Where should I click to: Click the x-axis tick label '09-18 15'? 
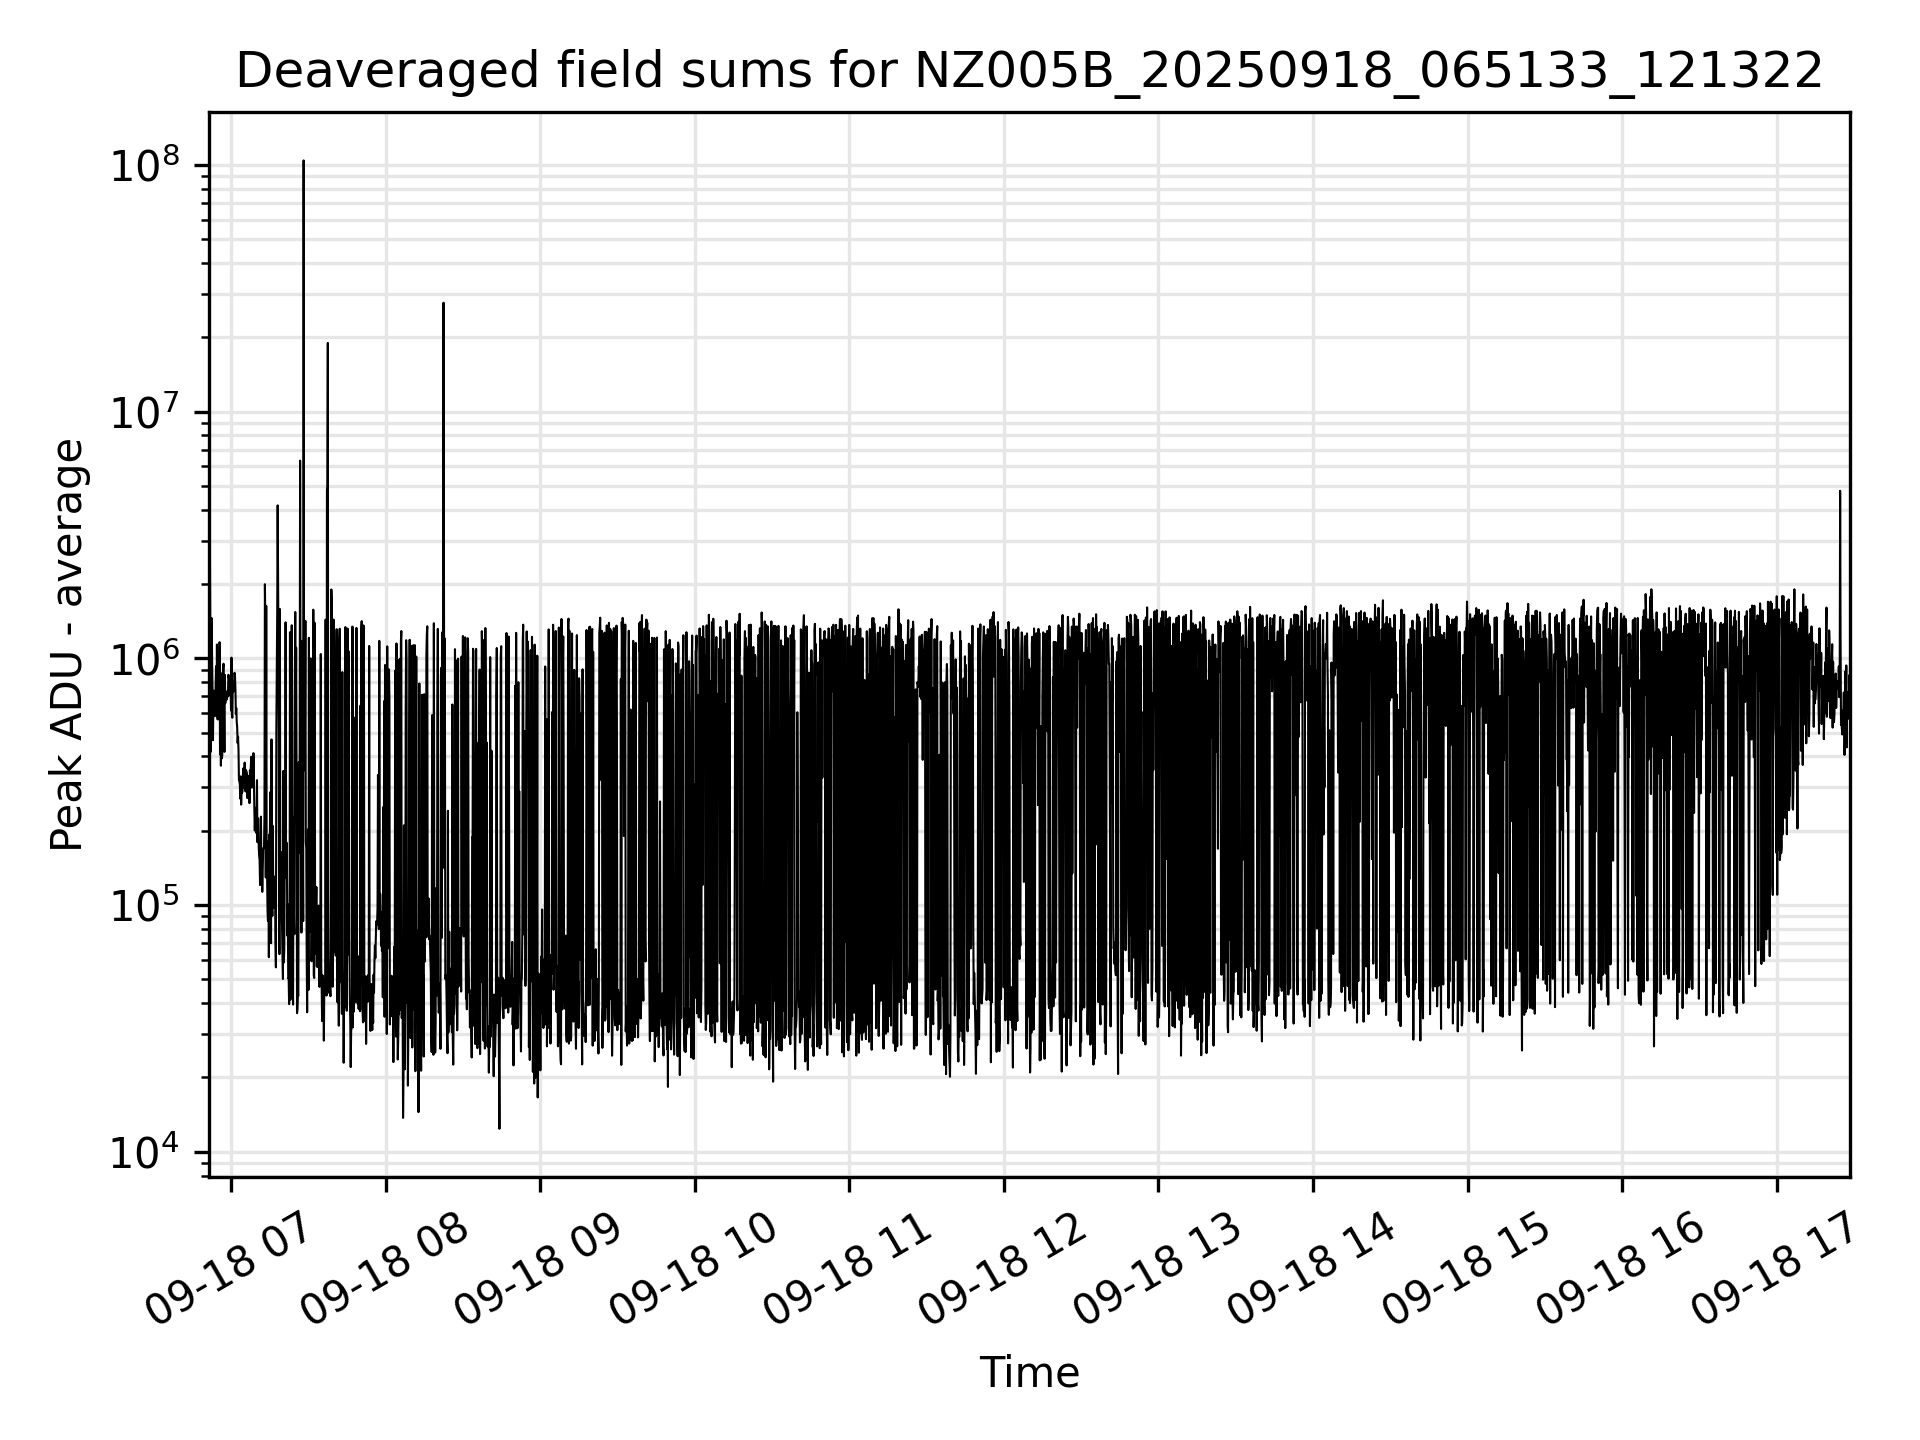click(x=1465, y=1268)
